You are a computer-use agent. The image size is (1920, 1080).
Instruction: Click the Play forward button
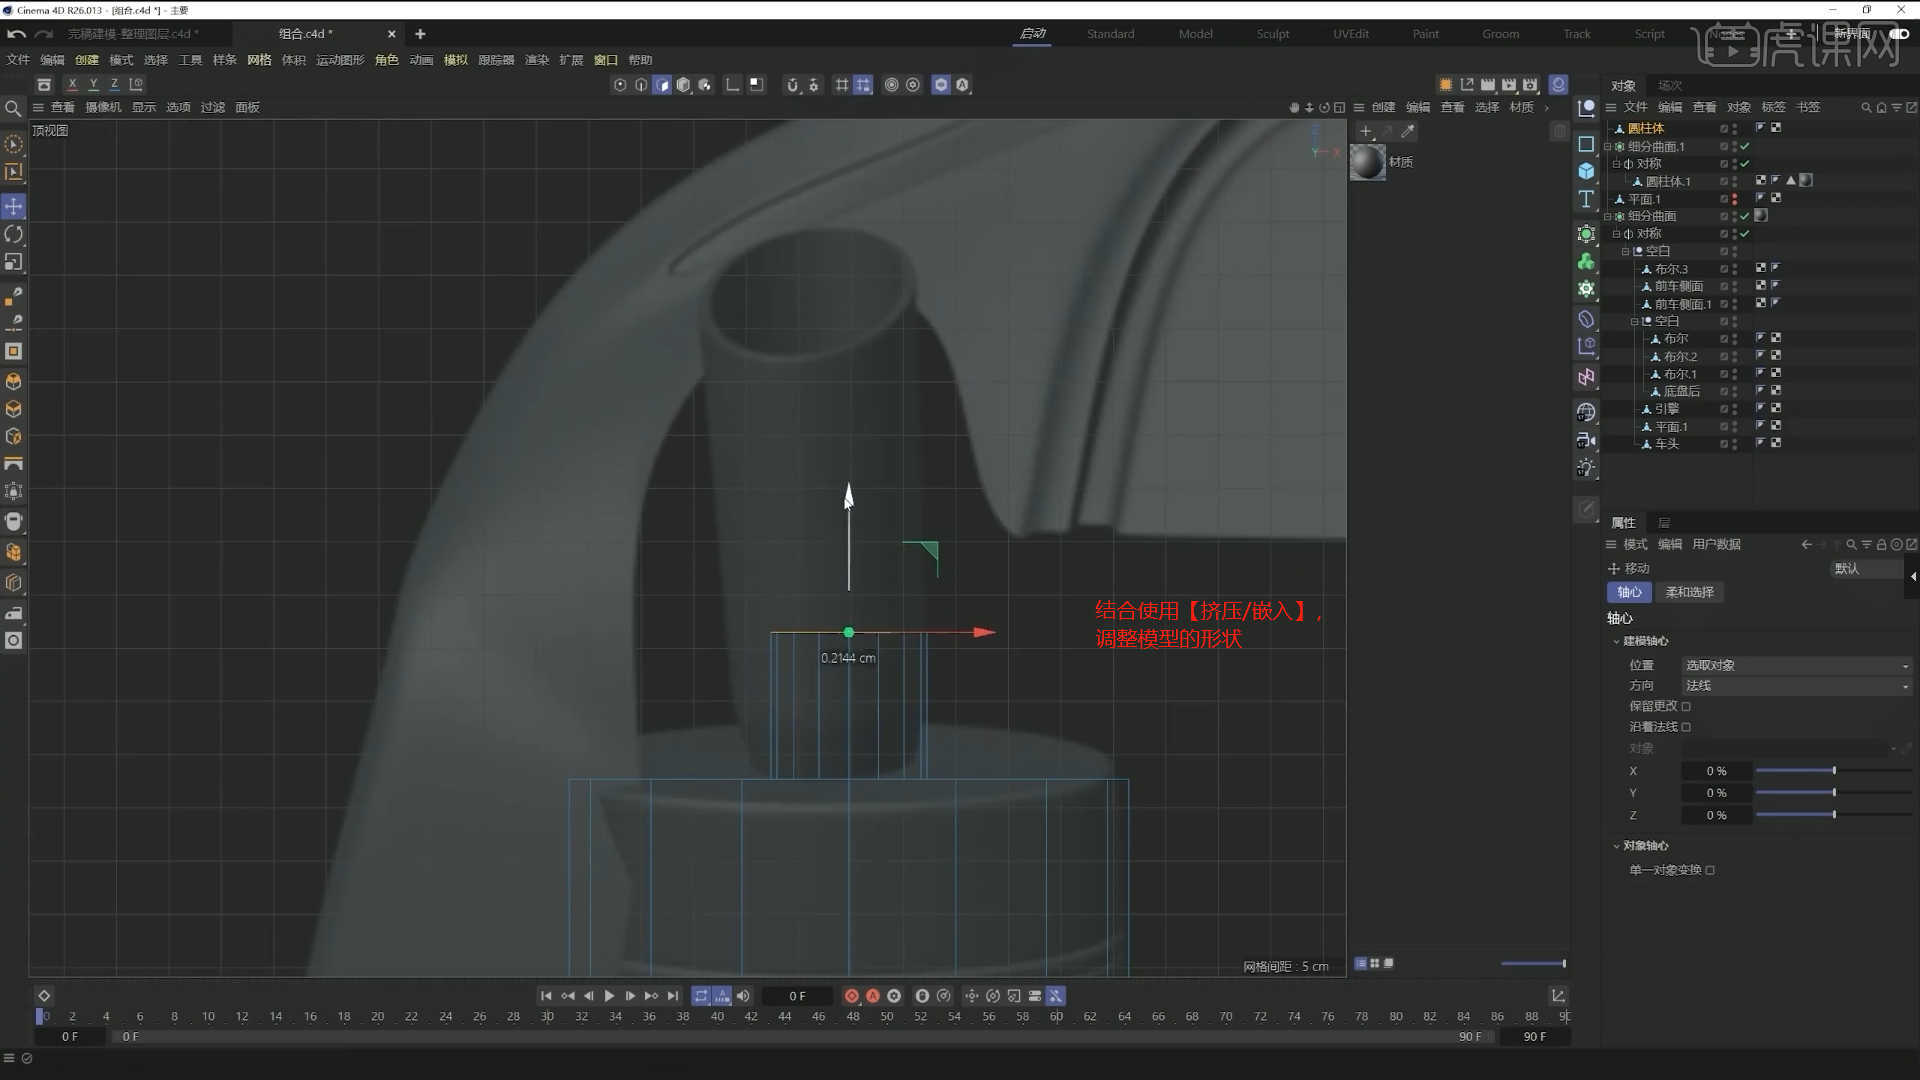(609, 996)
